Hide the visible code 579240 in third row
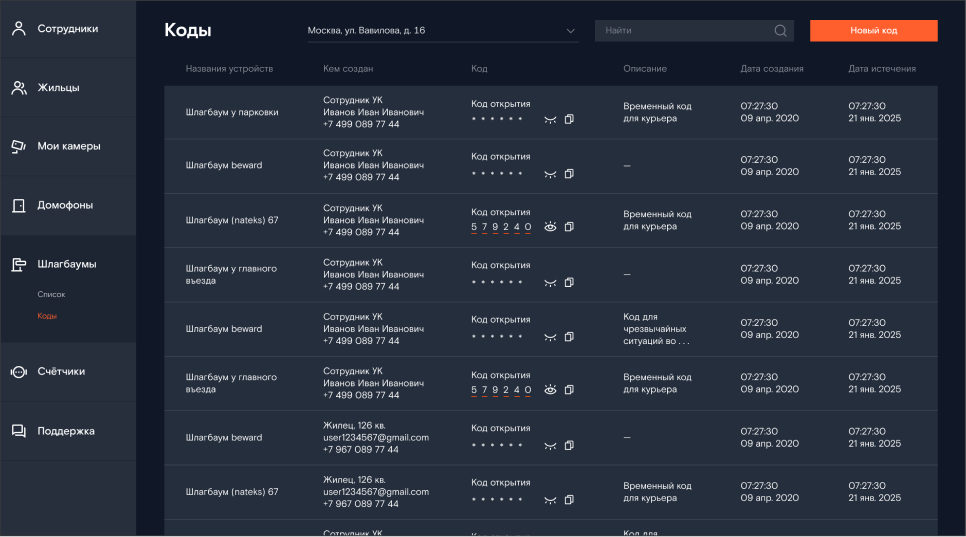966x537 pixels. point(550,227)
